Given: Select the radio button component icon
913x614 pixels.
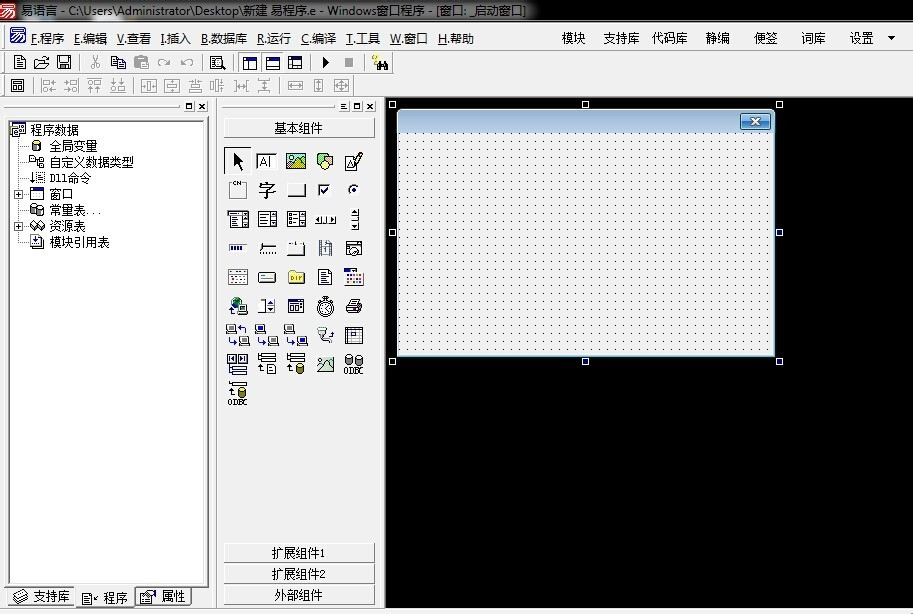Looking at the screenshot, I should (353, 190).
